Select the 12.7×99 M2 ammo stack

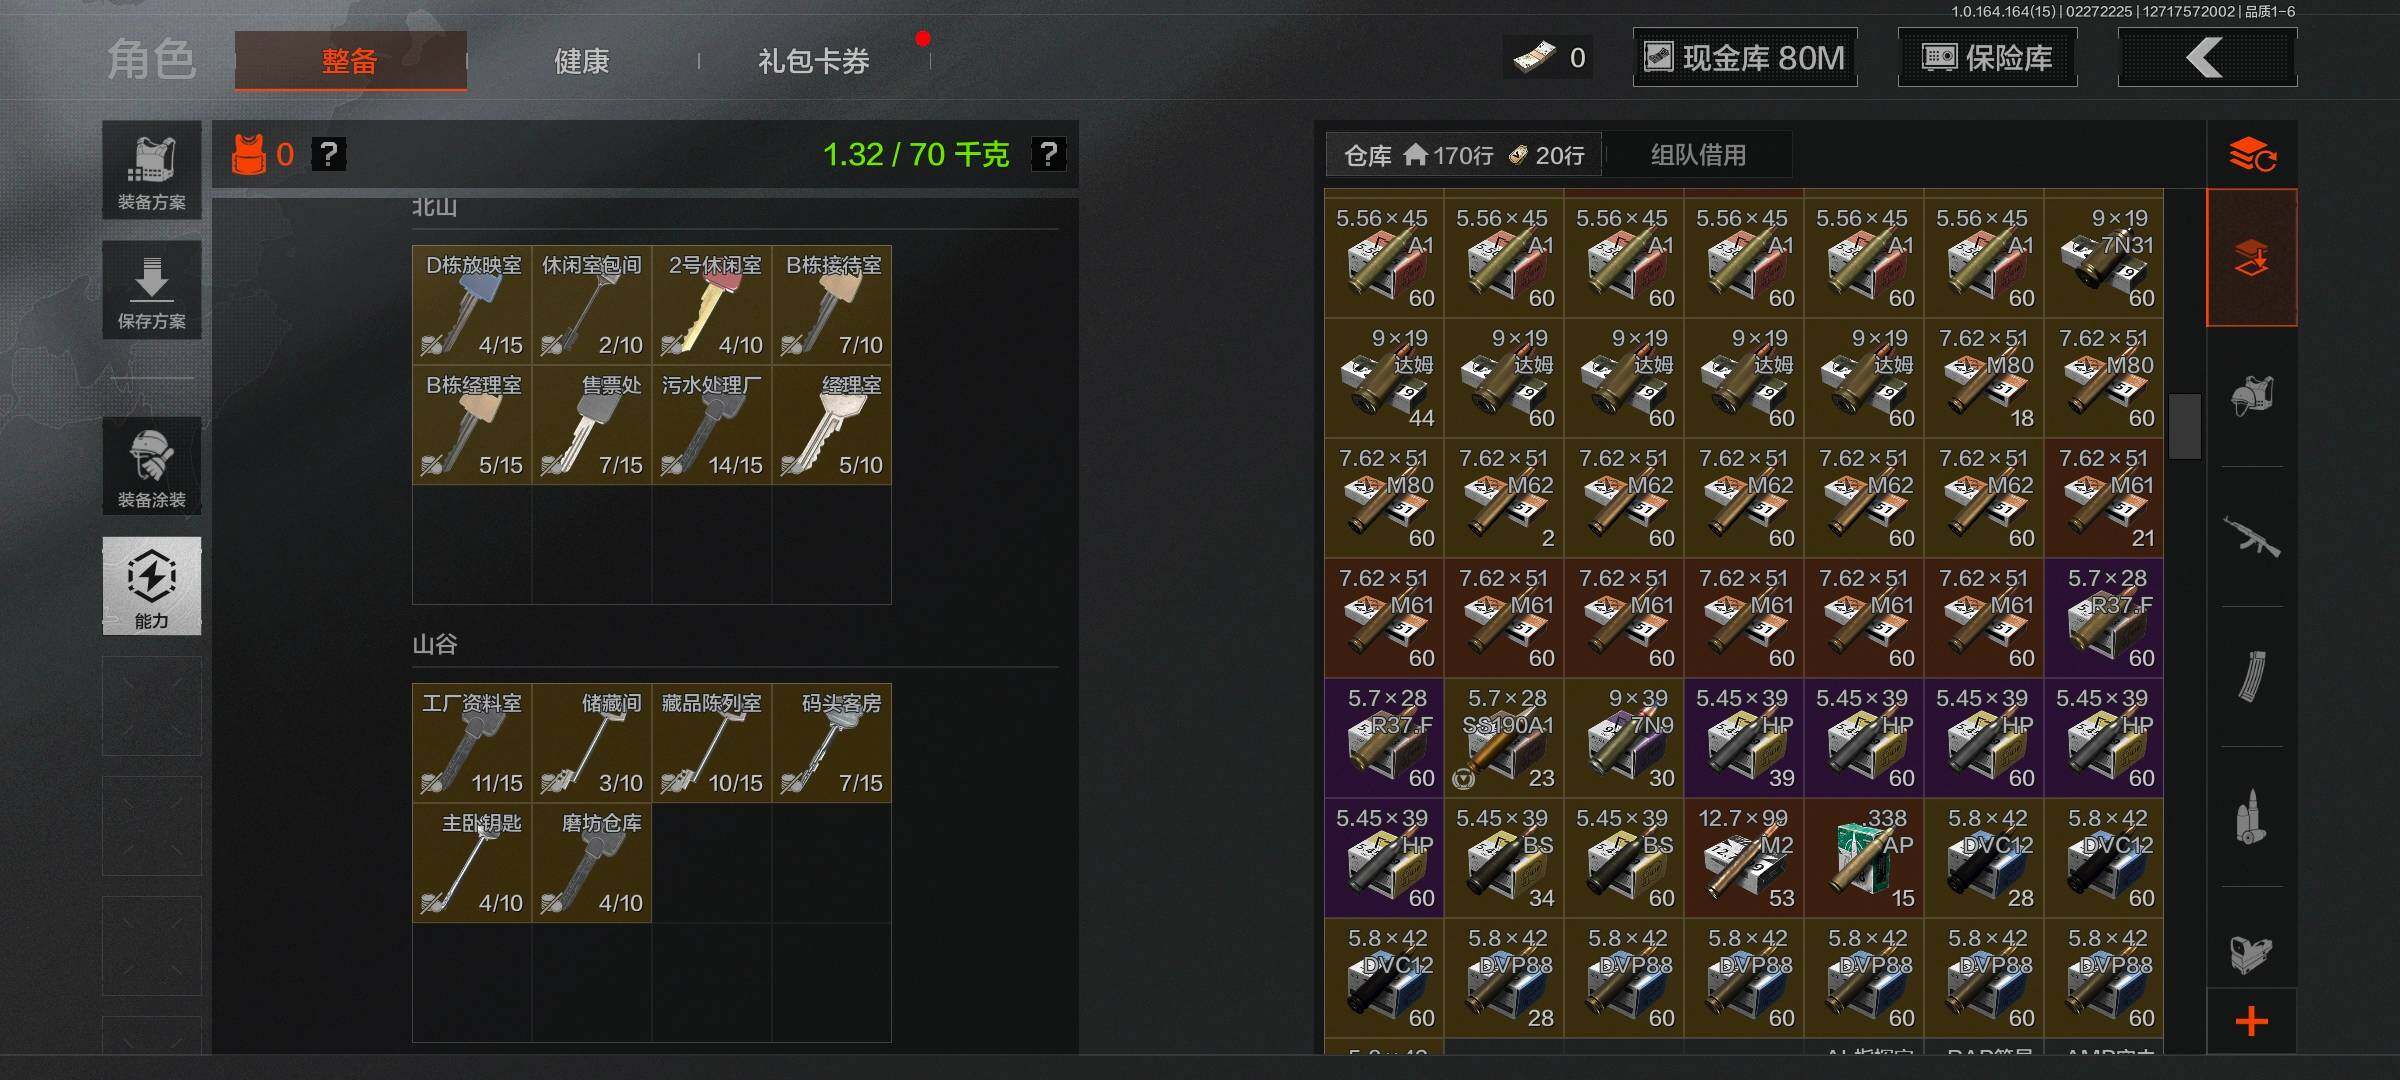1744,857
